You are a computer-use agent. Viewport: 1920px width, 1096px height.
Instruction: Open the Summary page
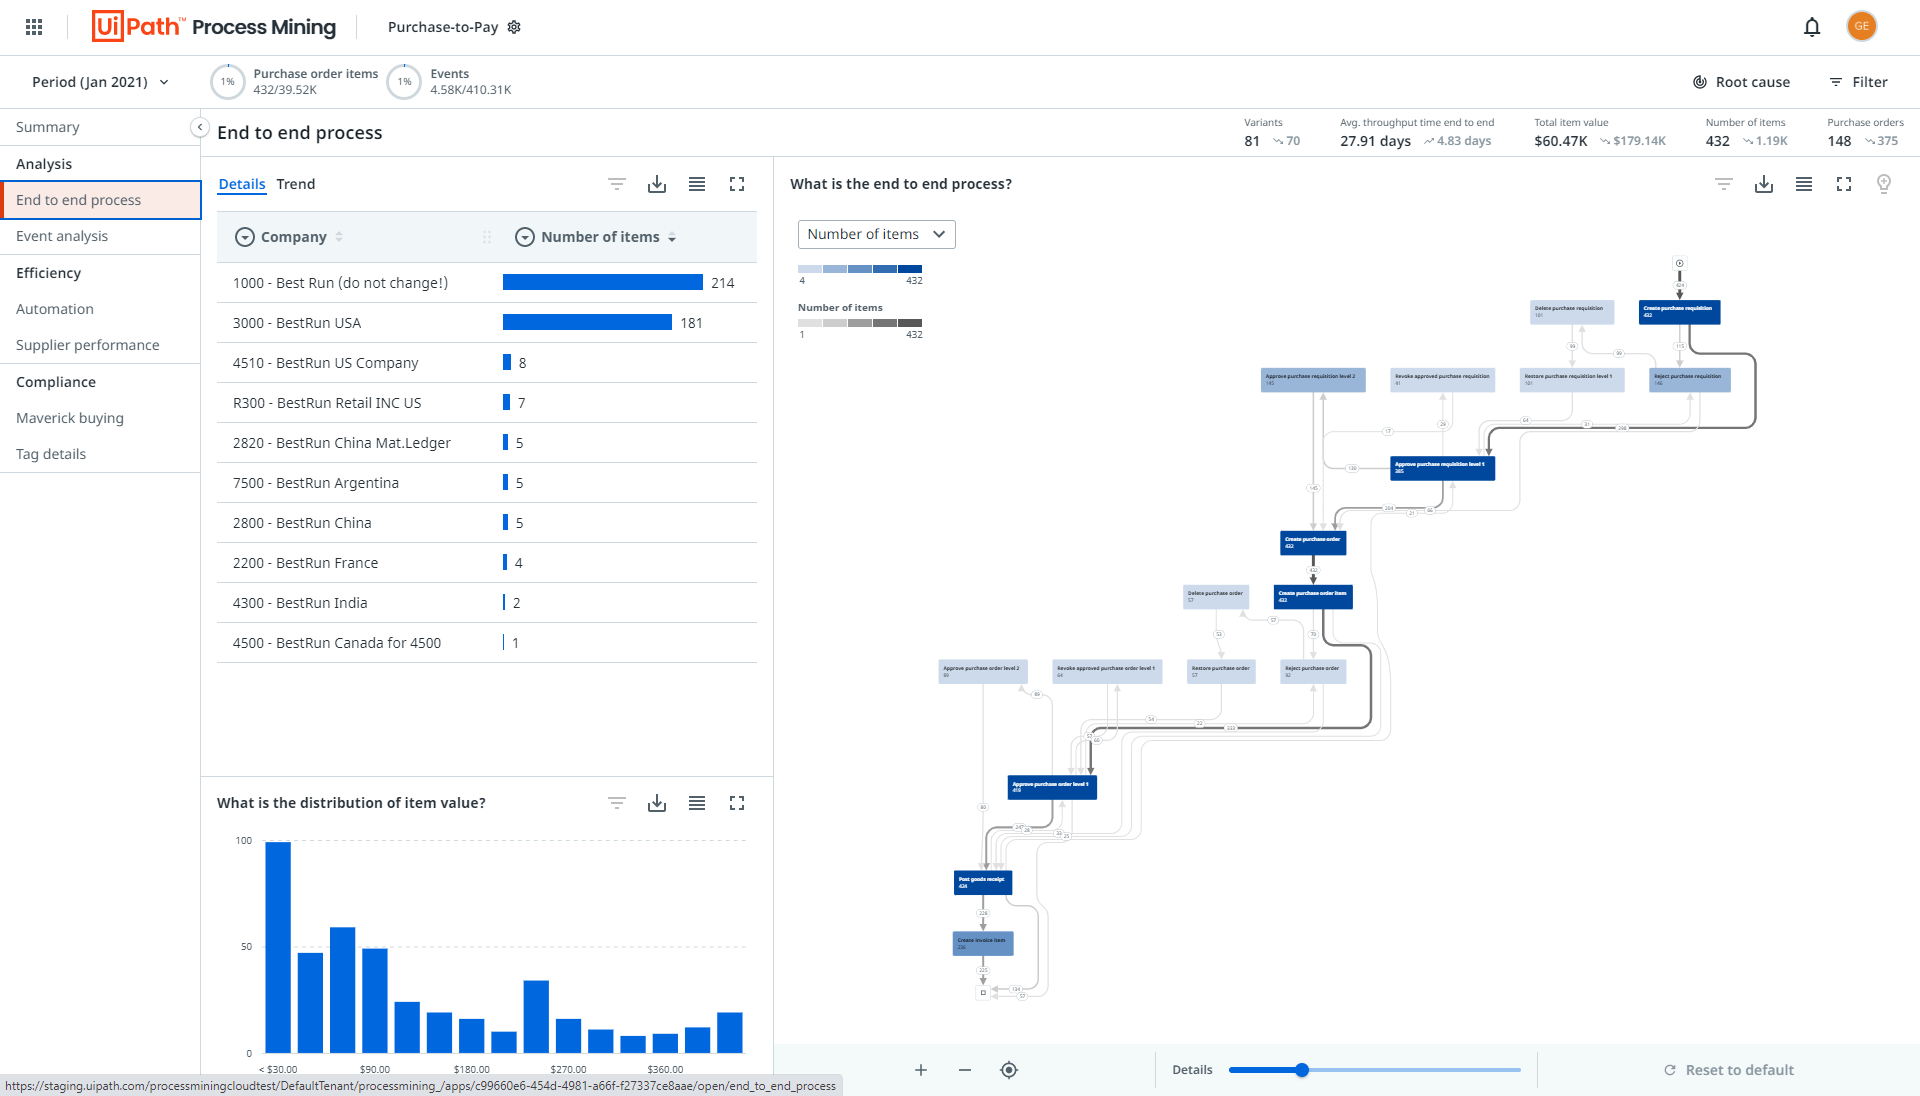[x=100, y=127]
